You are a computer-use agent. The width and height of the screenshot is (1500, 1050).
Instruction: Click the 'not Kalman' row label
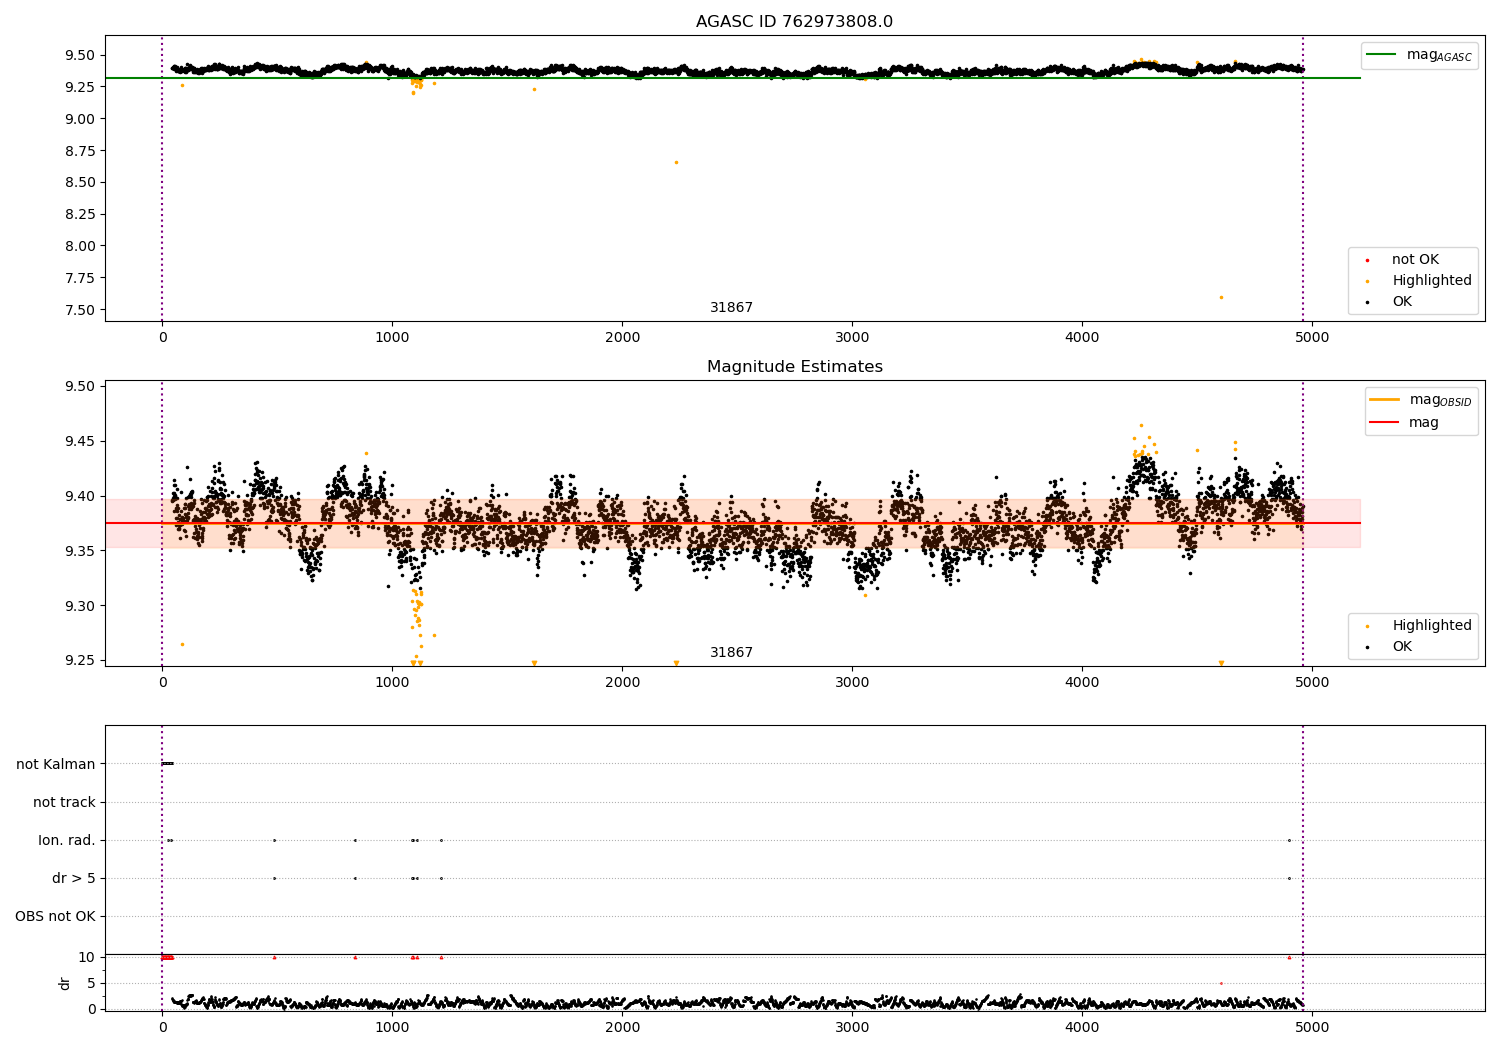click(56, 765)
